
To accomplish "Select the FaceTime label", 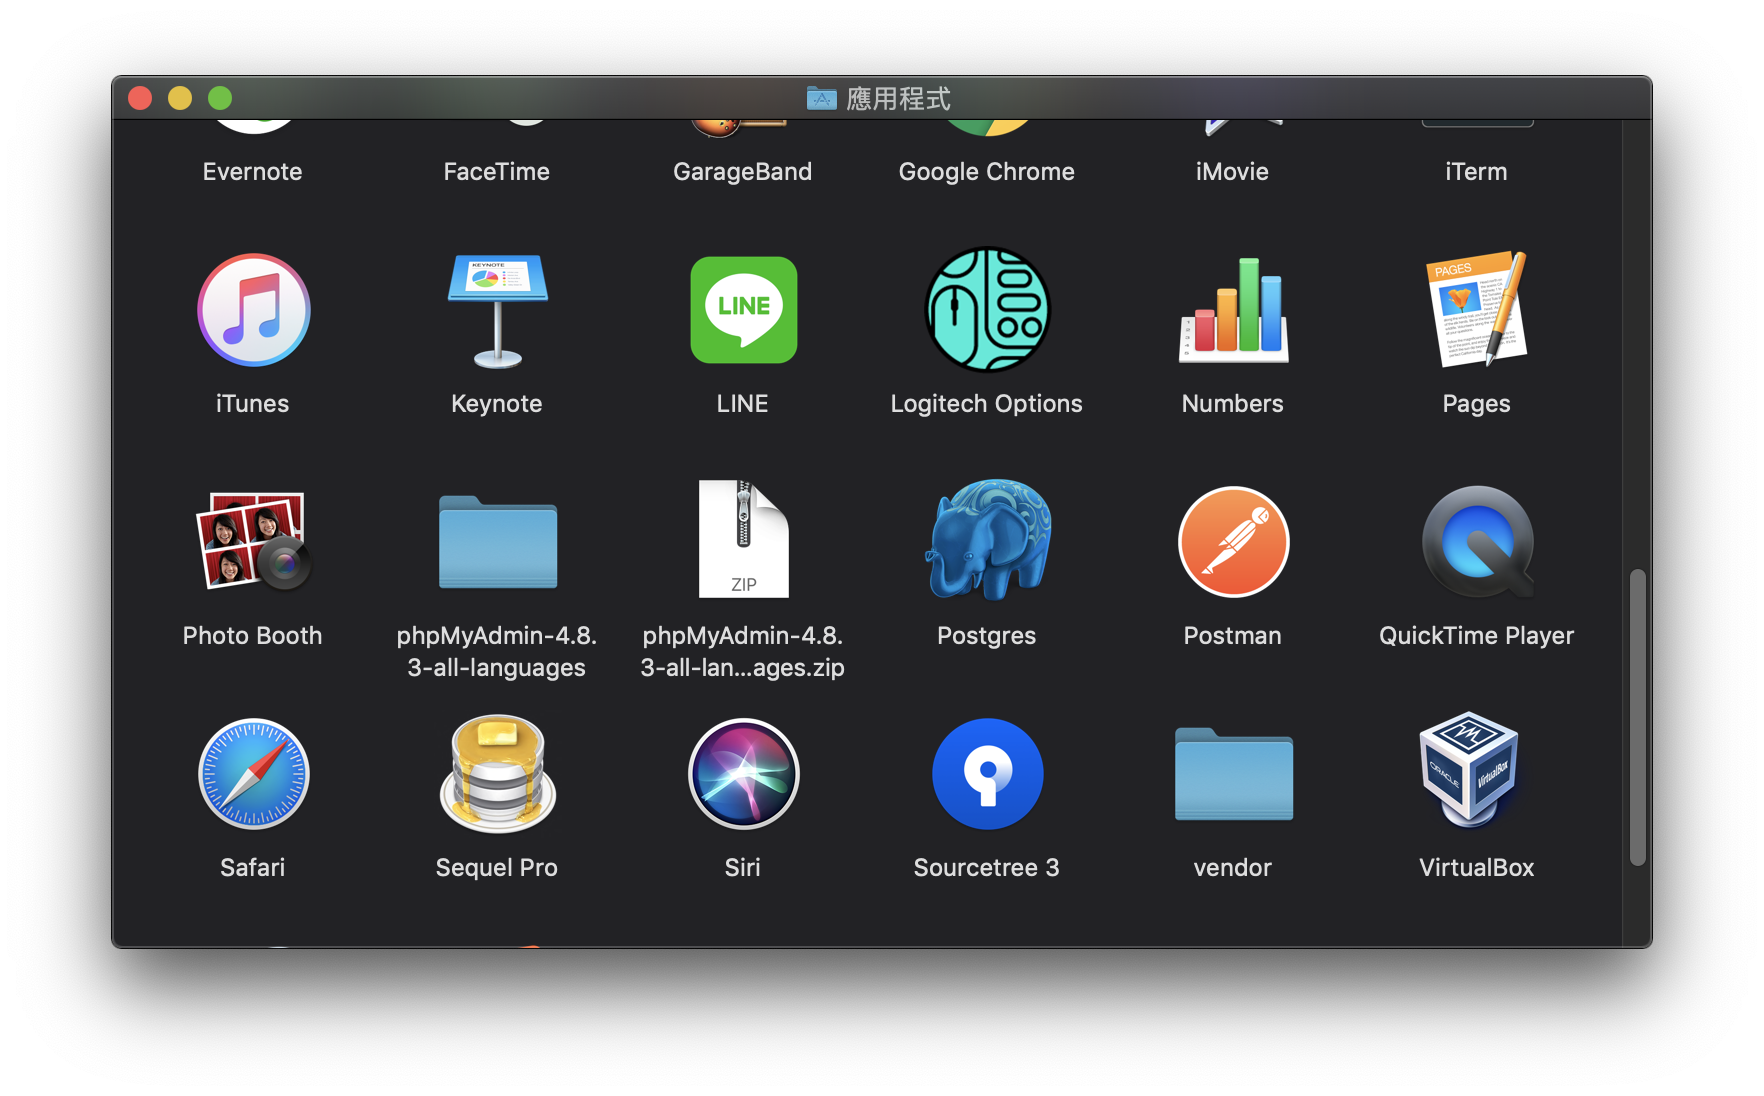I will [497, 172].
